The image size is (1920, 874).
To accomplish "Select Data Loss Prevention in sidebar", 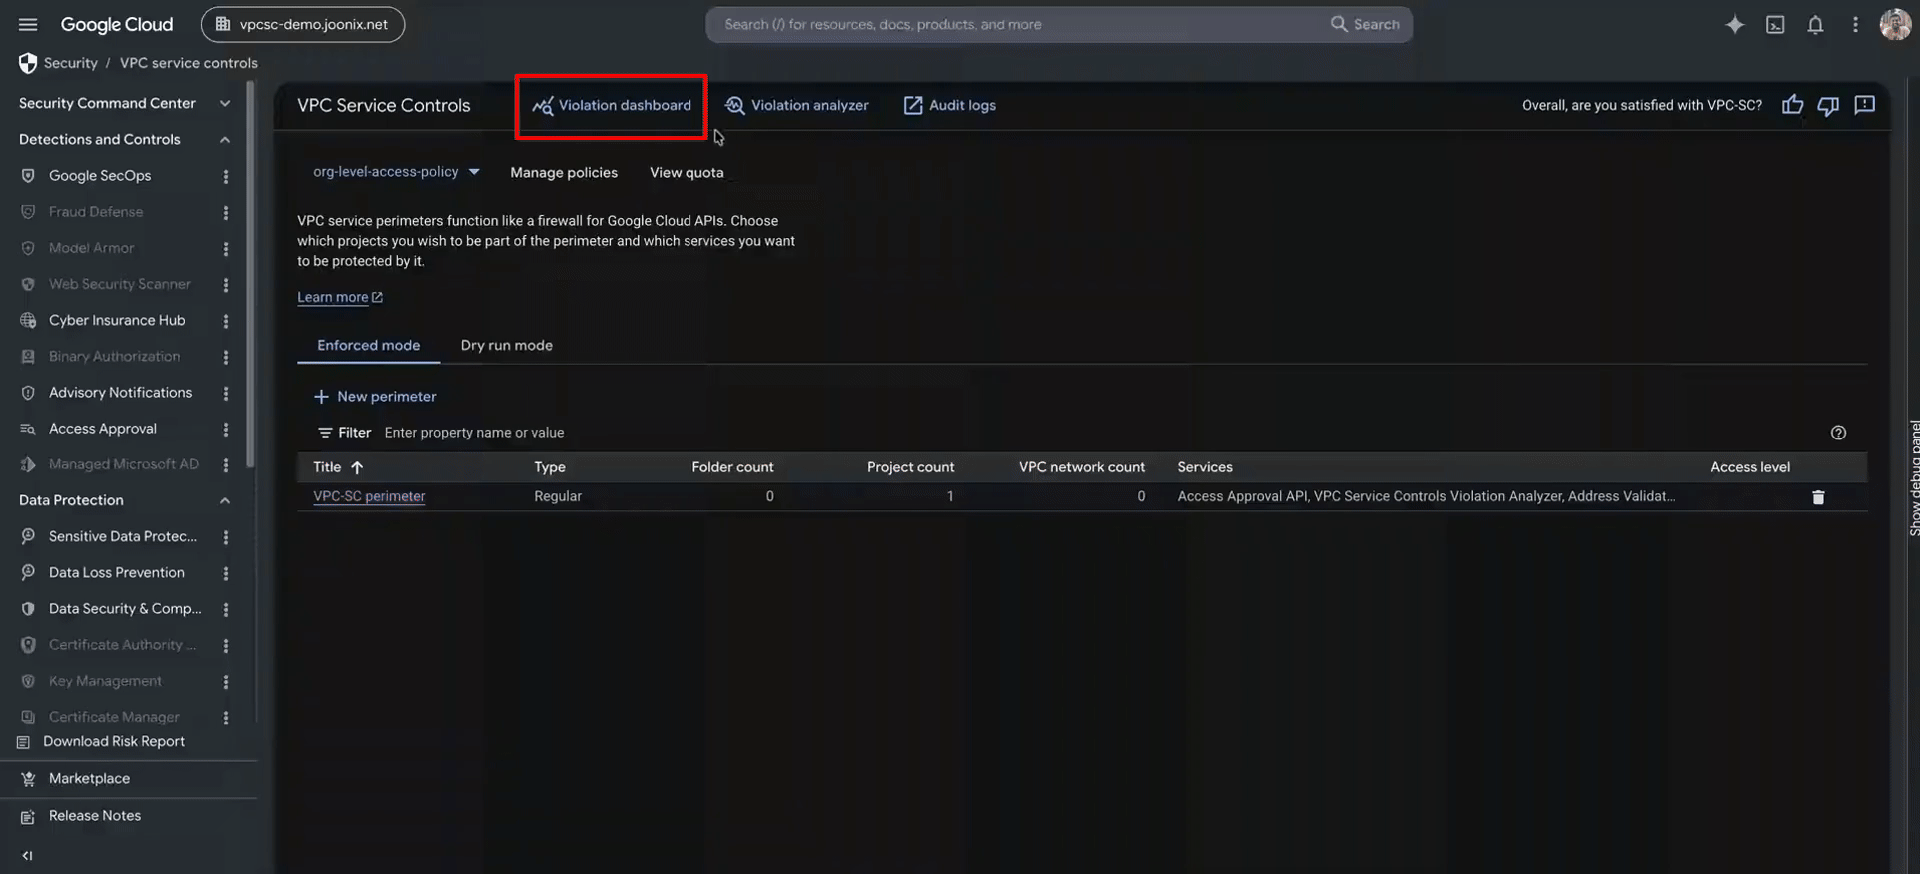I will [x=117, y=573].
